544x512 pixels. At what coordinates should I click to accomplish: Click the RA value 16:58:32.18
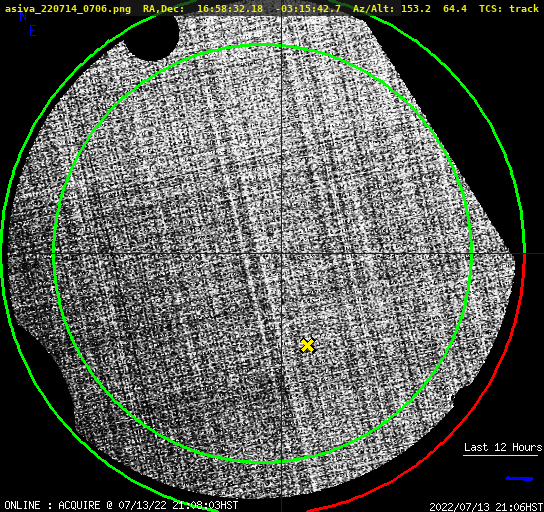tap(230, 8)
